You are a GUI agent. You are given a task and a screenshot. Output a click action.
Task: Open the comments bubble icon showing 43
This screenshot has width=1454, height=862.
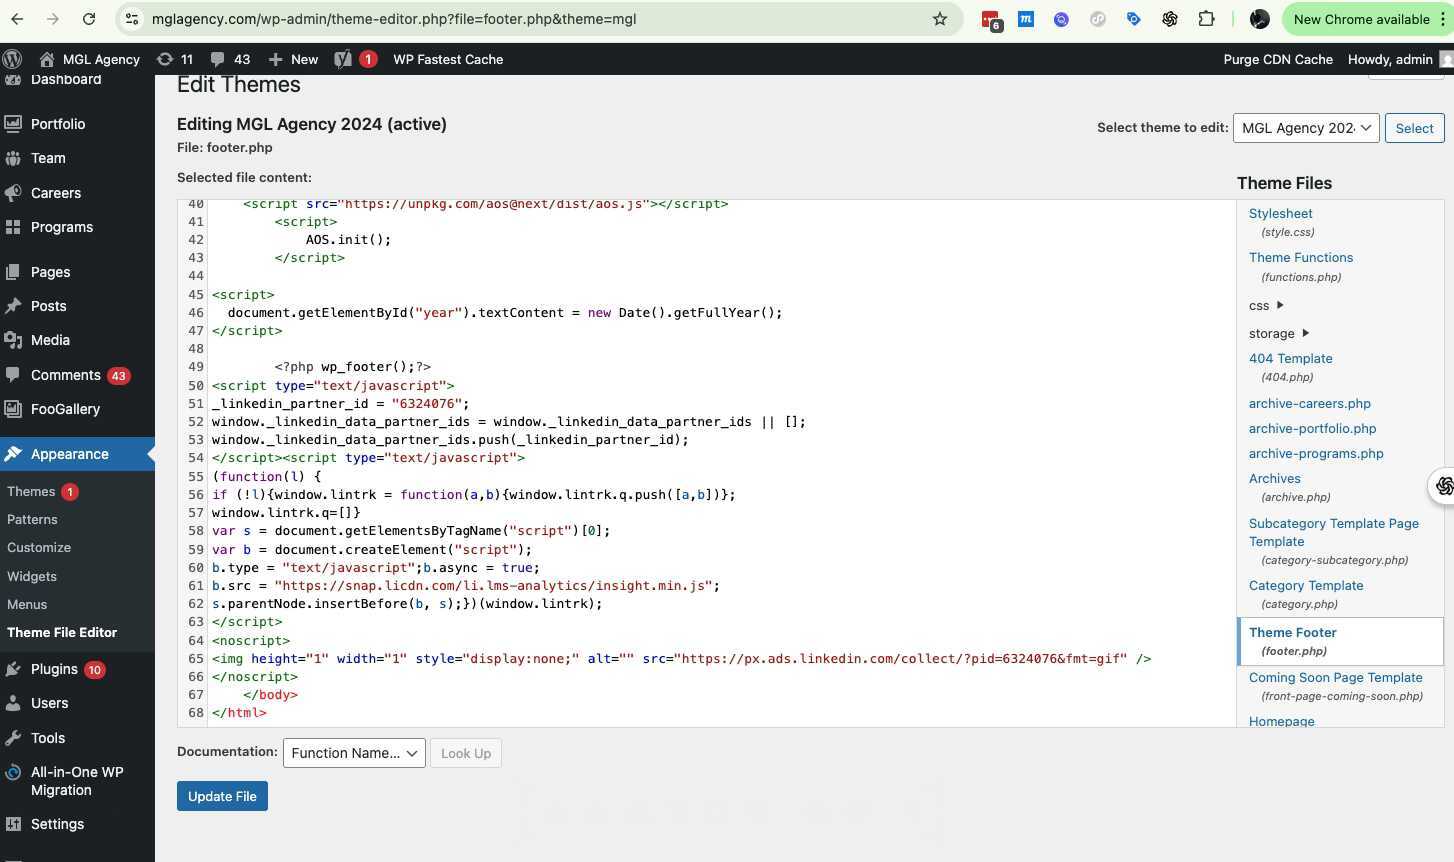pos(230,59)
